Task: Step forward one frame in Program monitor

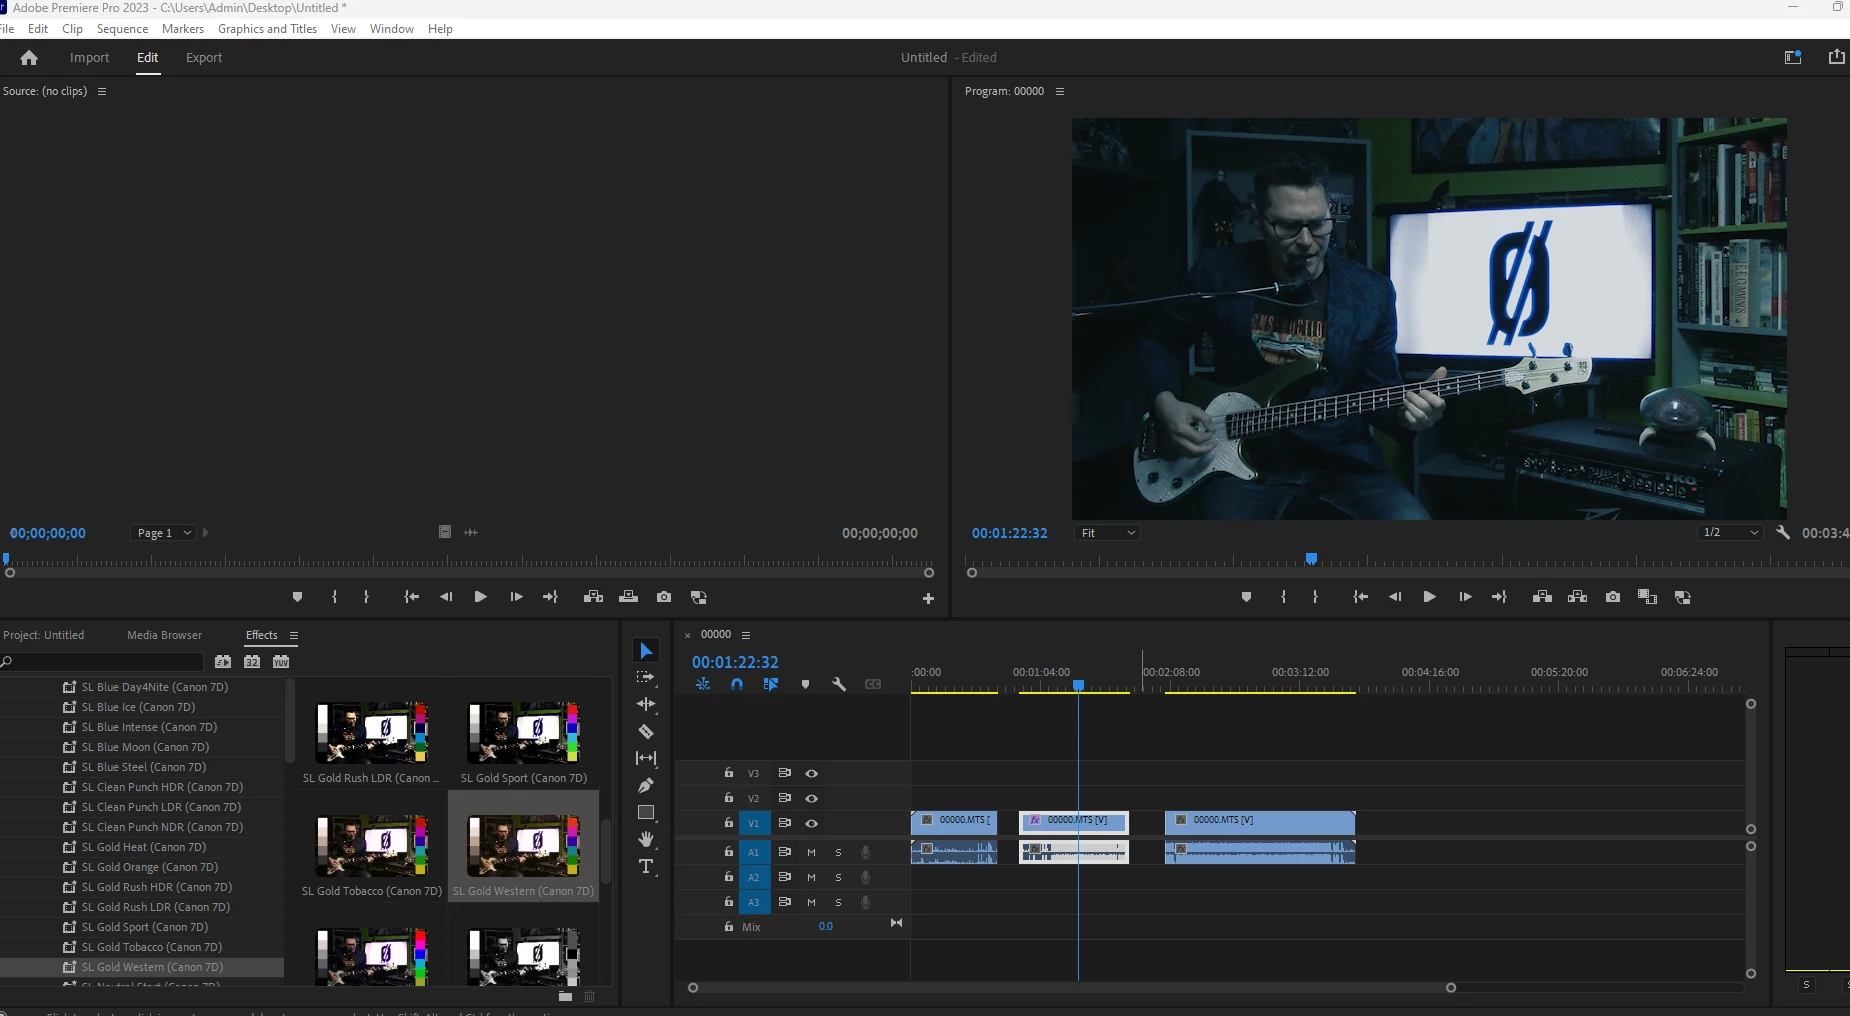Action: 1465,597
